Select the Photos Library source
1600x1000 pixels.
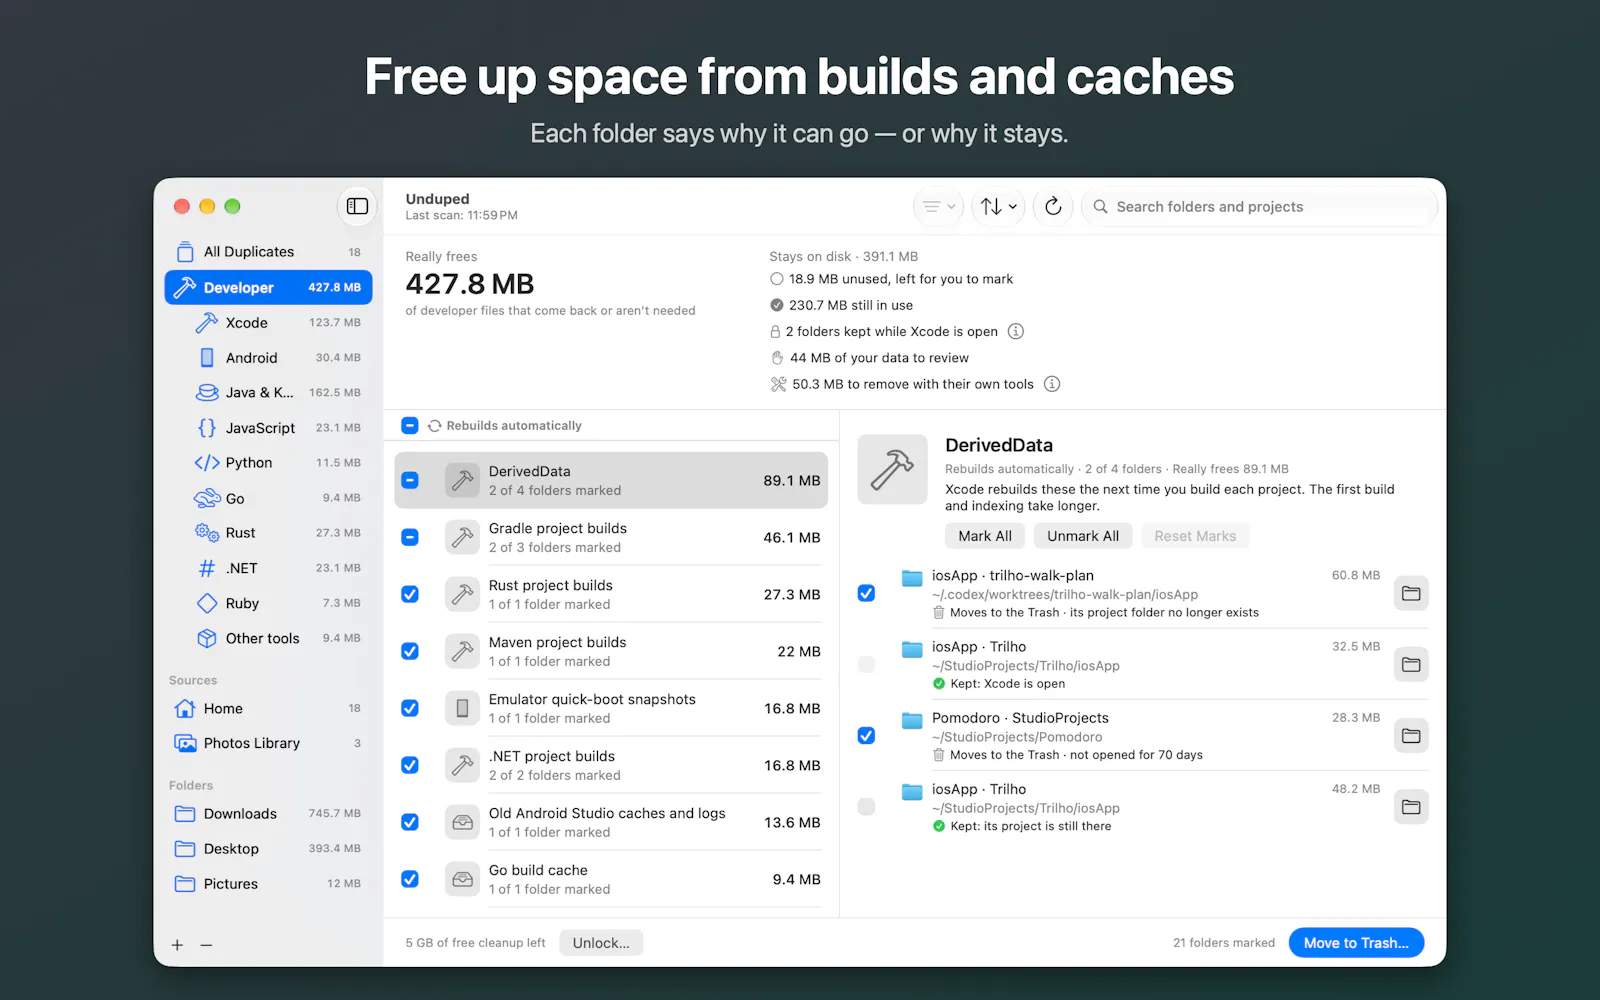268,743
